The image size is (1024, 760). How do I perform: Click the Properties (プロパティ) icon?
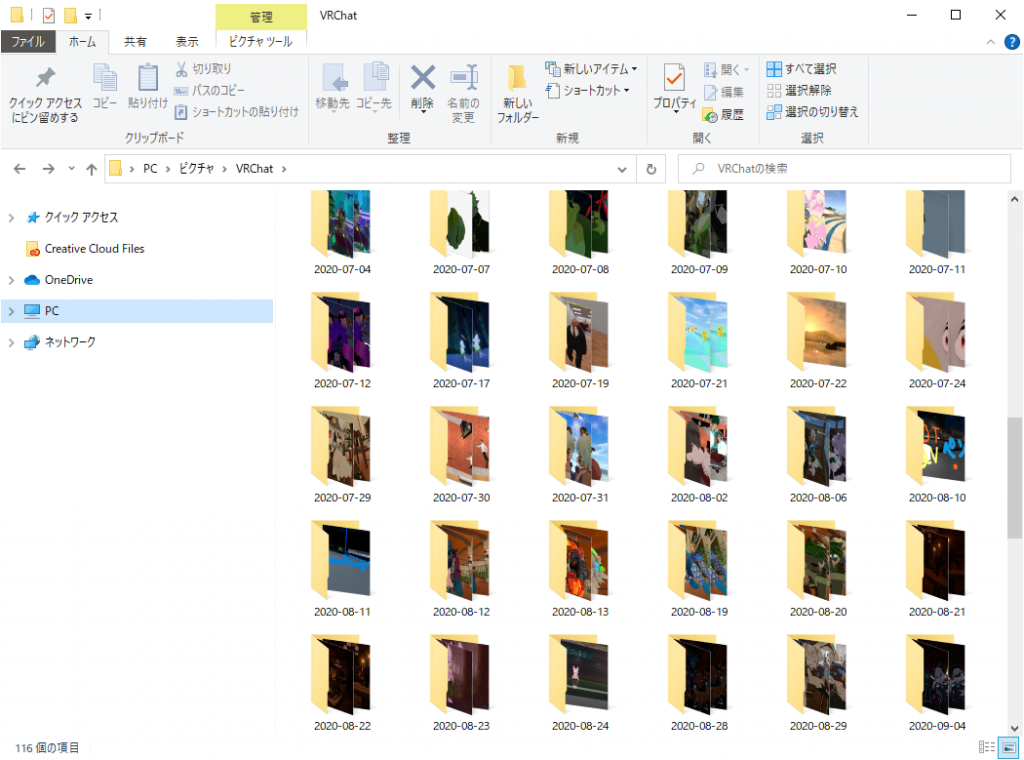tap(674, 78)
